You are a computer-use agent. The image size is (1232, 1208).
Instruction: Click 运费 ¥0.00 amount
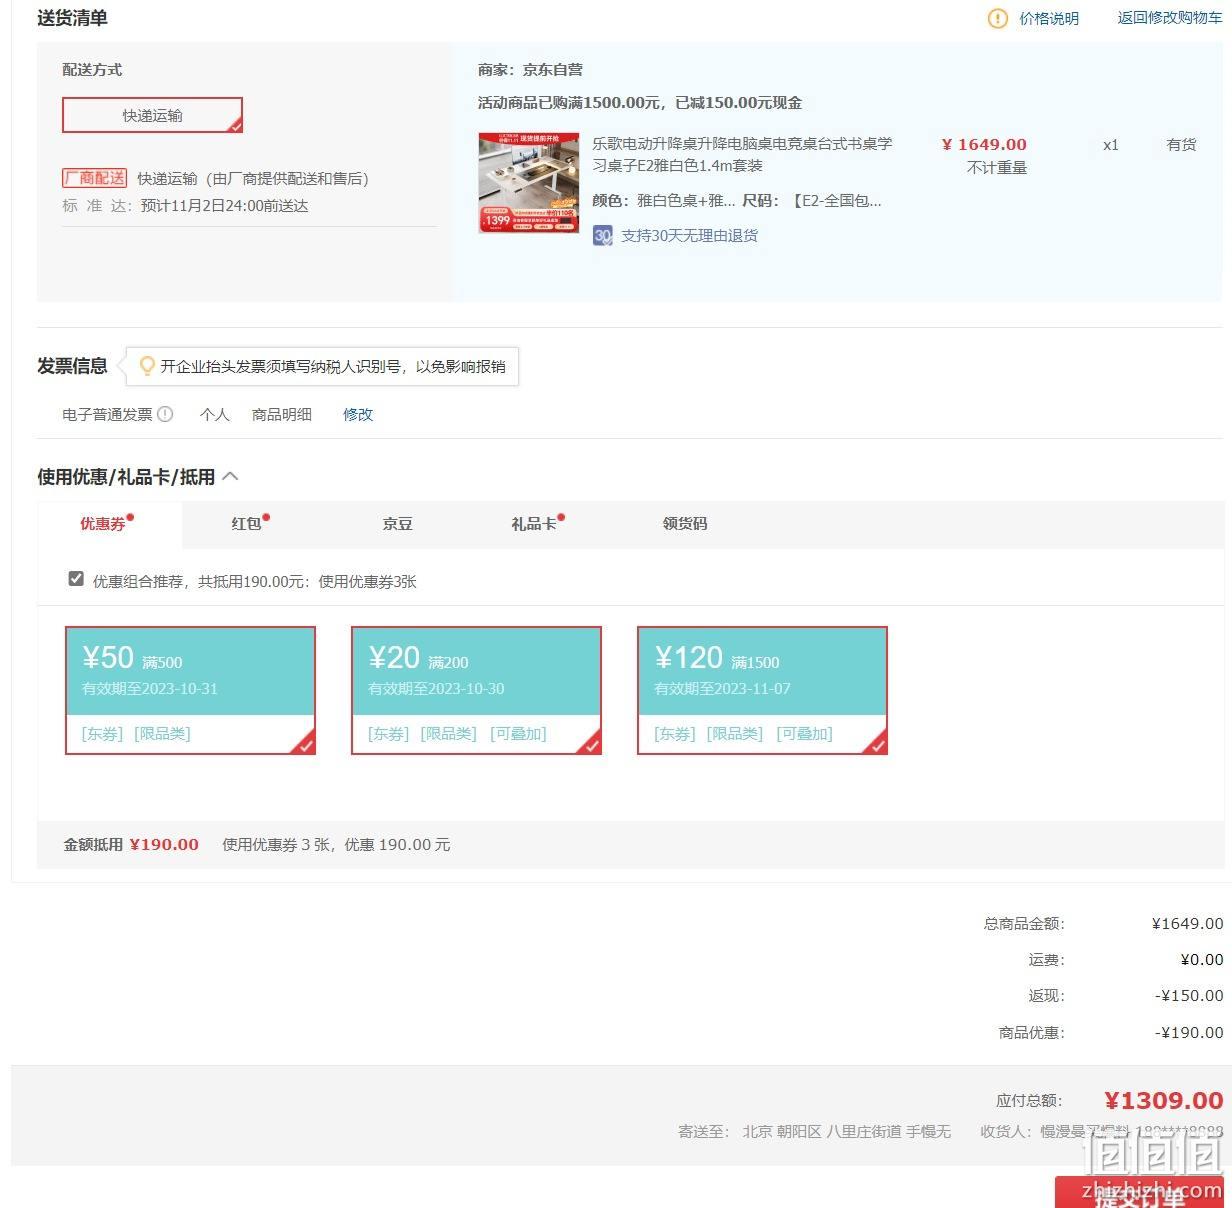tap(1202, 960)
